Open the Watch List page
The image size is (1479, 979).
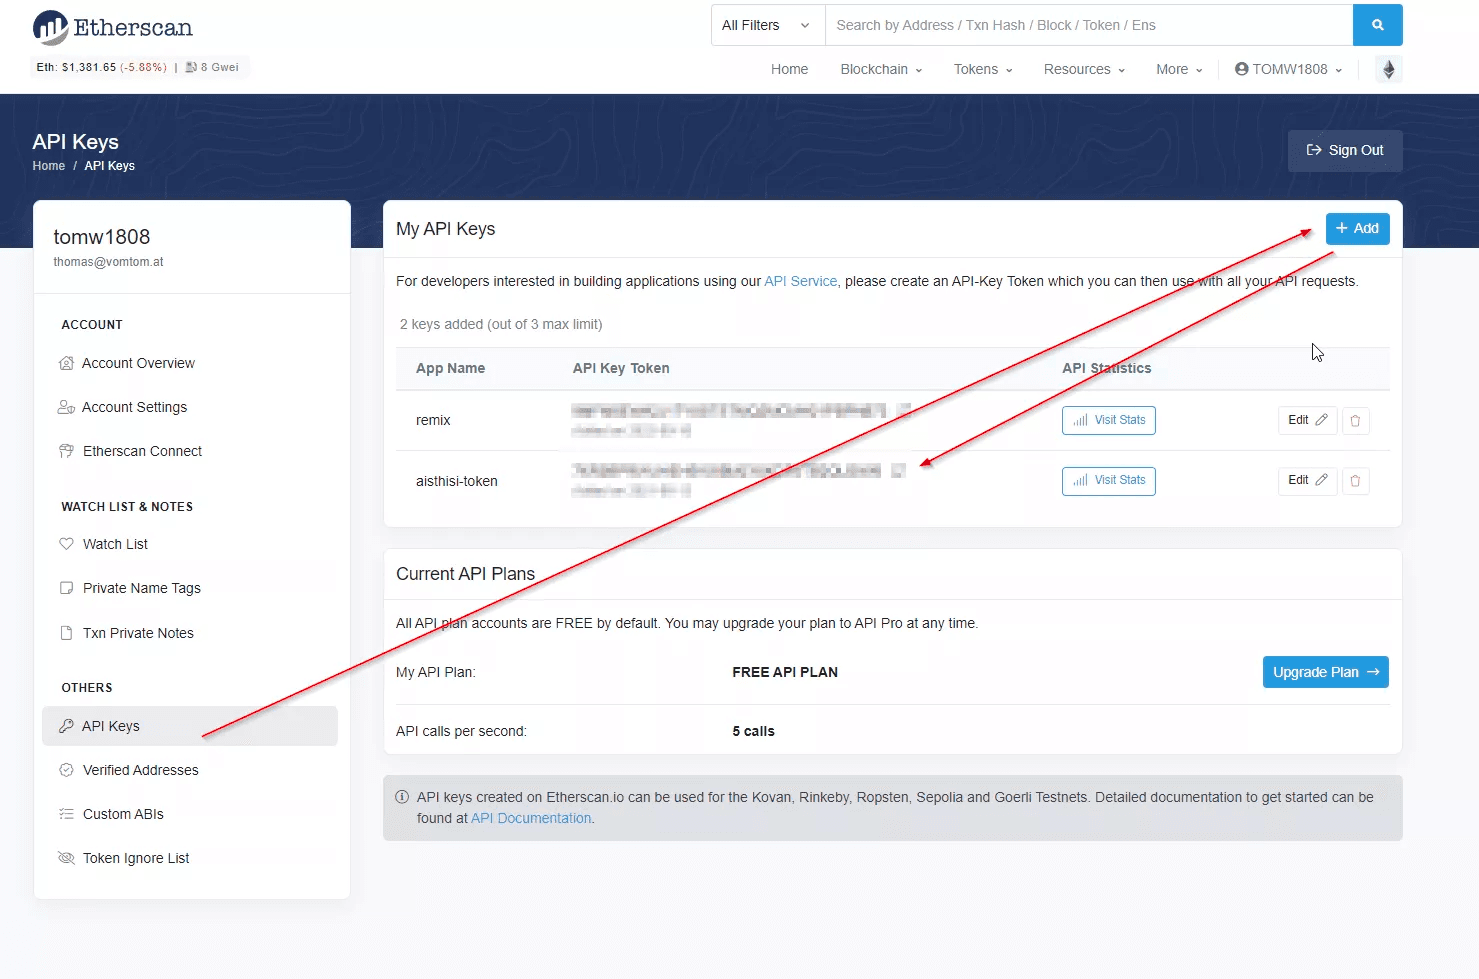(115, 544)
